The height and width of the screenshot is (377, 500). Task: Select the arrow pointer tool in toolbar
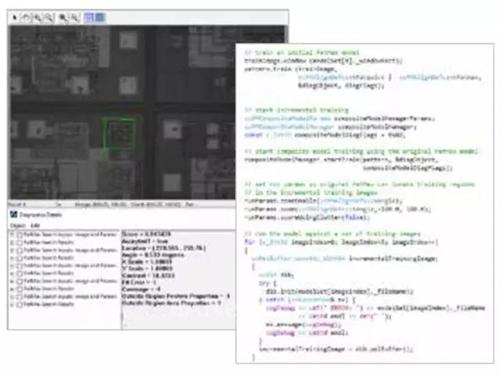tap(14, 17)
